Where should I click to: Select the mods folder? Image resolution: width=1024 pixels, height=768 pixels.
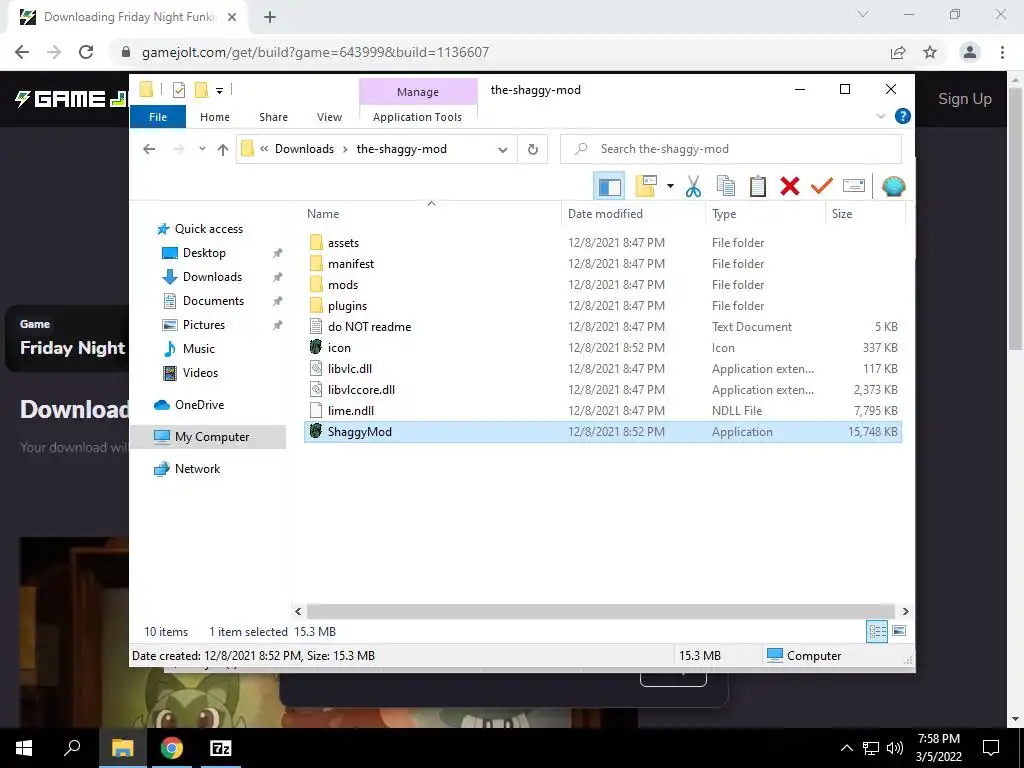(602, 285)
